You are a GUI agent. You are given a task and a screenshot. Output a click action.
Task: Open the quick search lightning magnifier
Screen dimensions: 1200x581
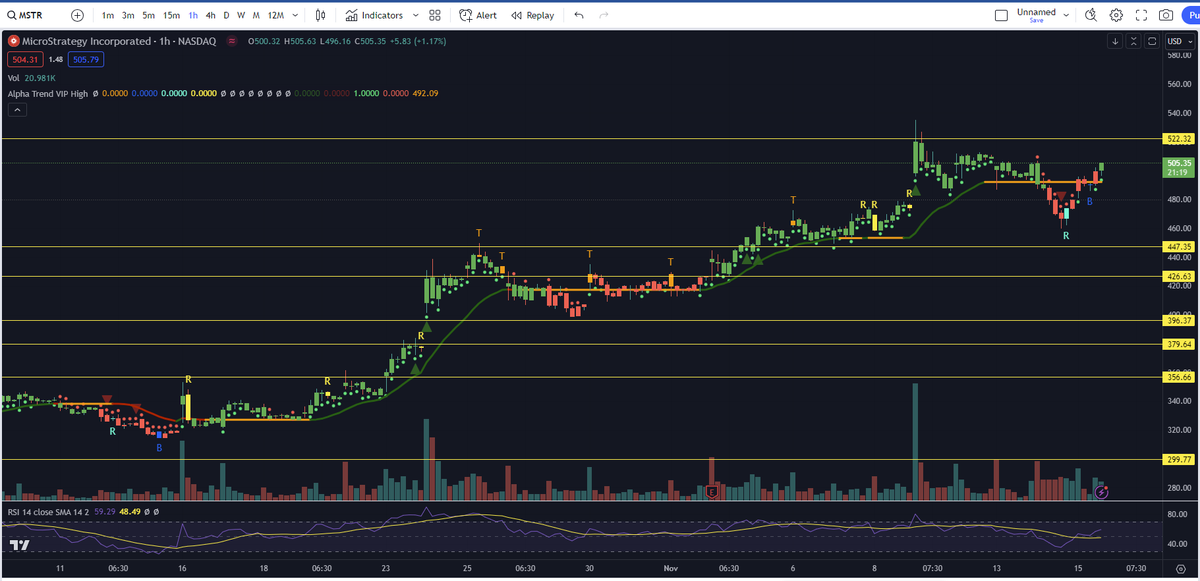click(x=1091, y=15)
